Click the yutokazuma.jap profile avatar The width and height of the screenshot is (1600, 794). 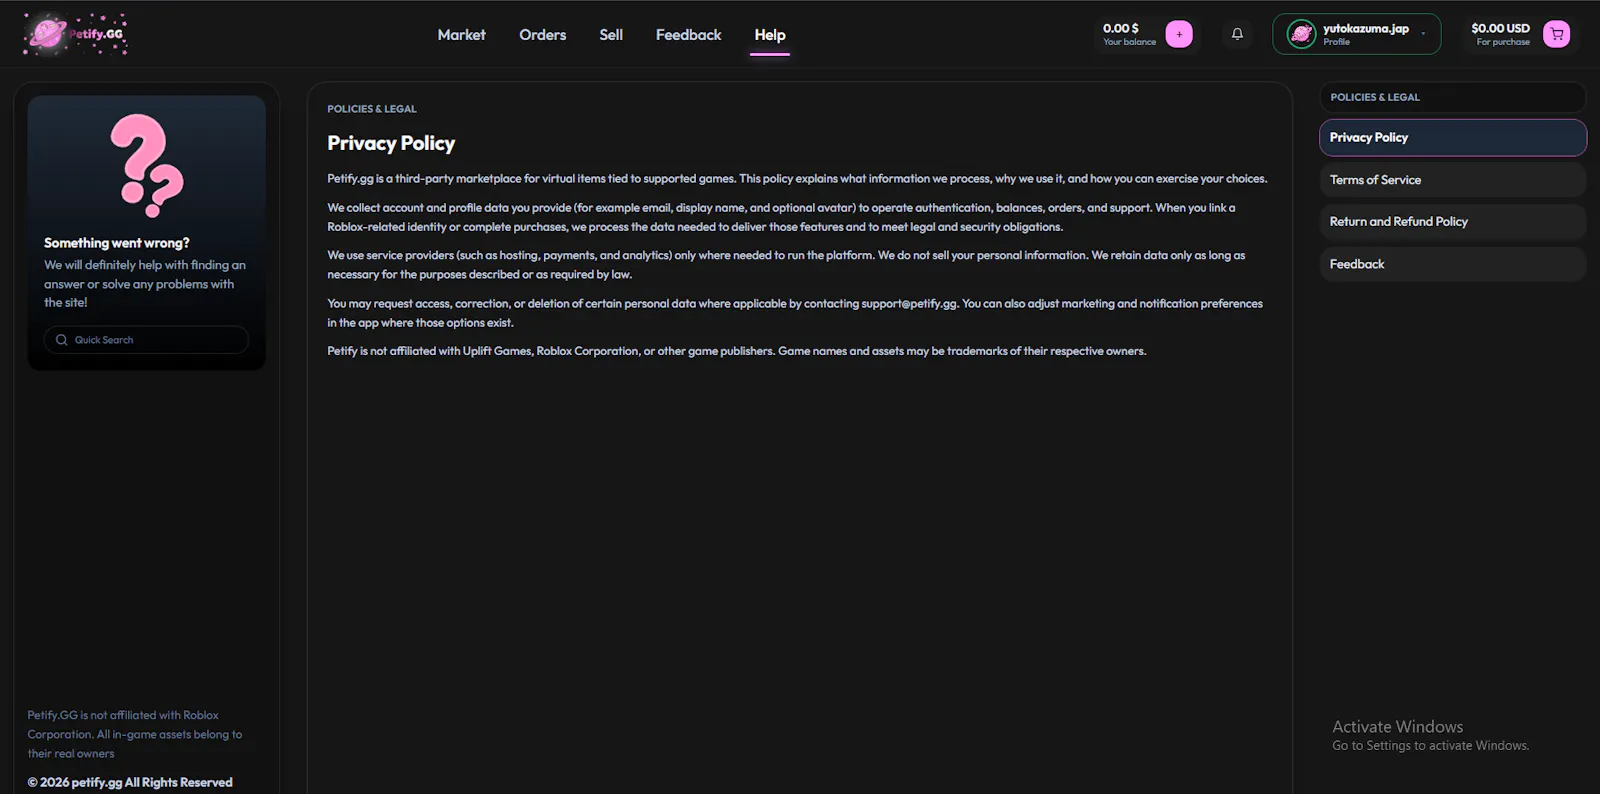1301,34
